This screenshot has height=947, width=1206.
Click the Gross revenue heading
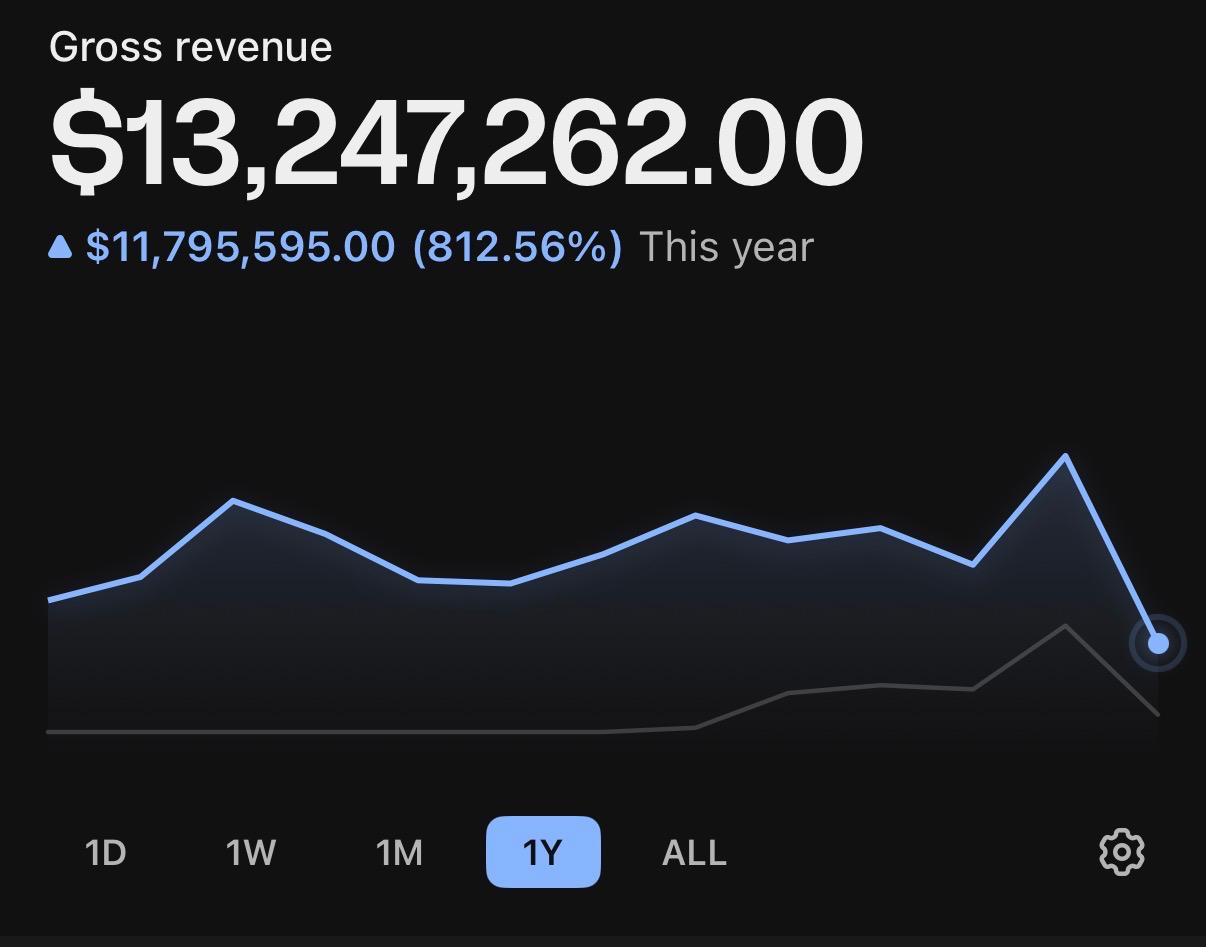click(190, 47)
